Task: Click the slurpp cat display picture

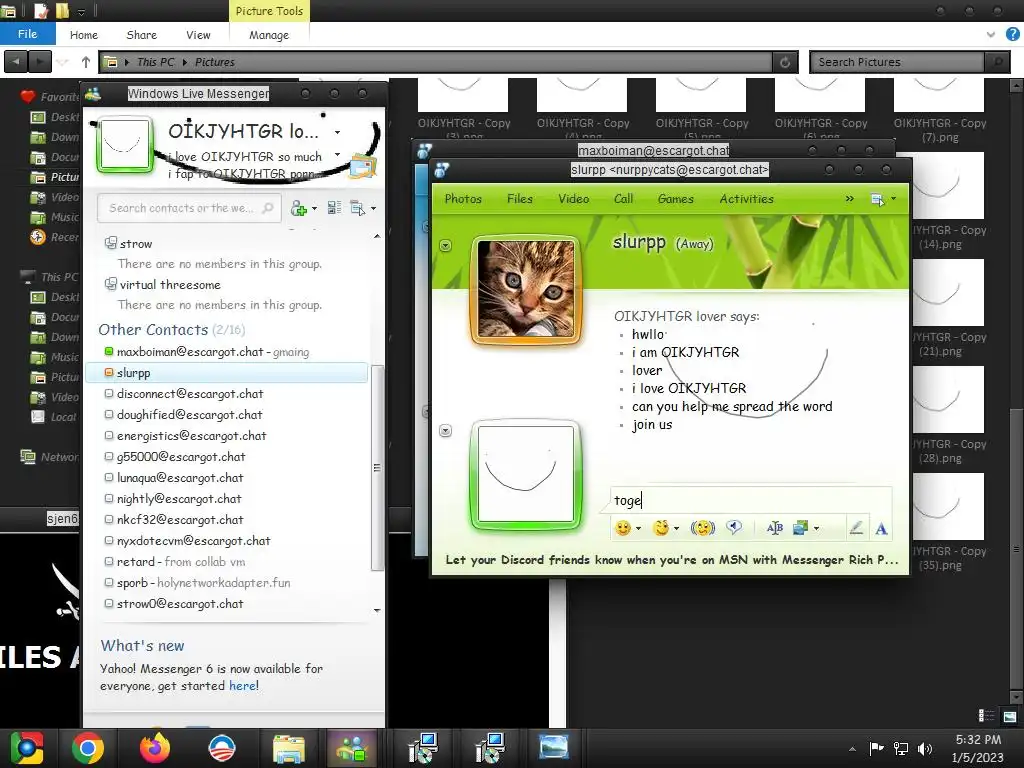Action: (526, 289)
